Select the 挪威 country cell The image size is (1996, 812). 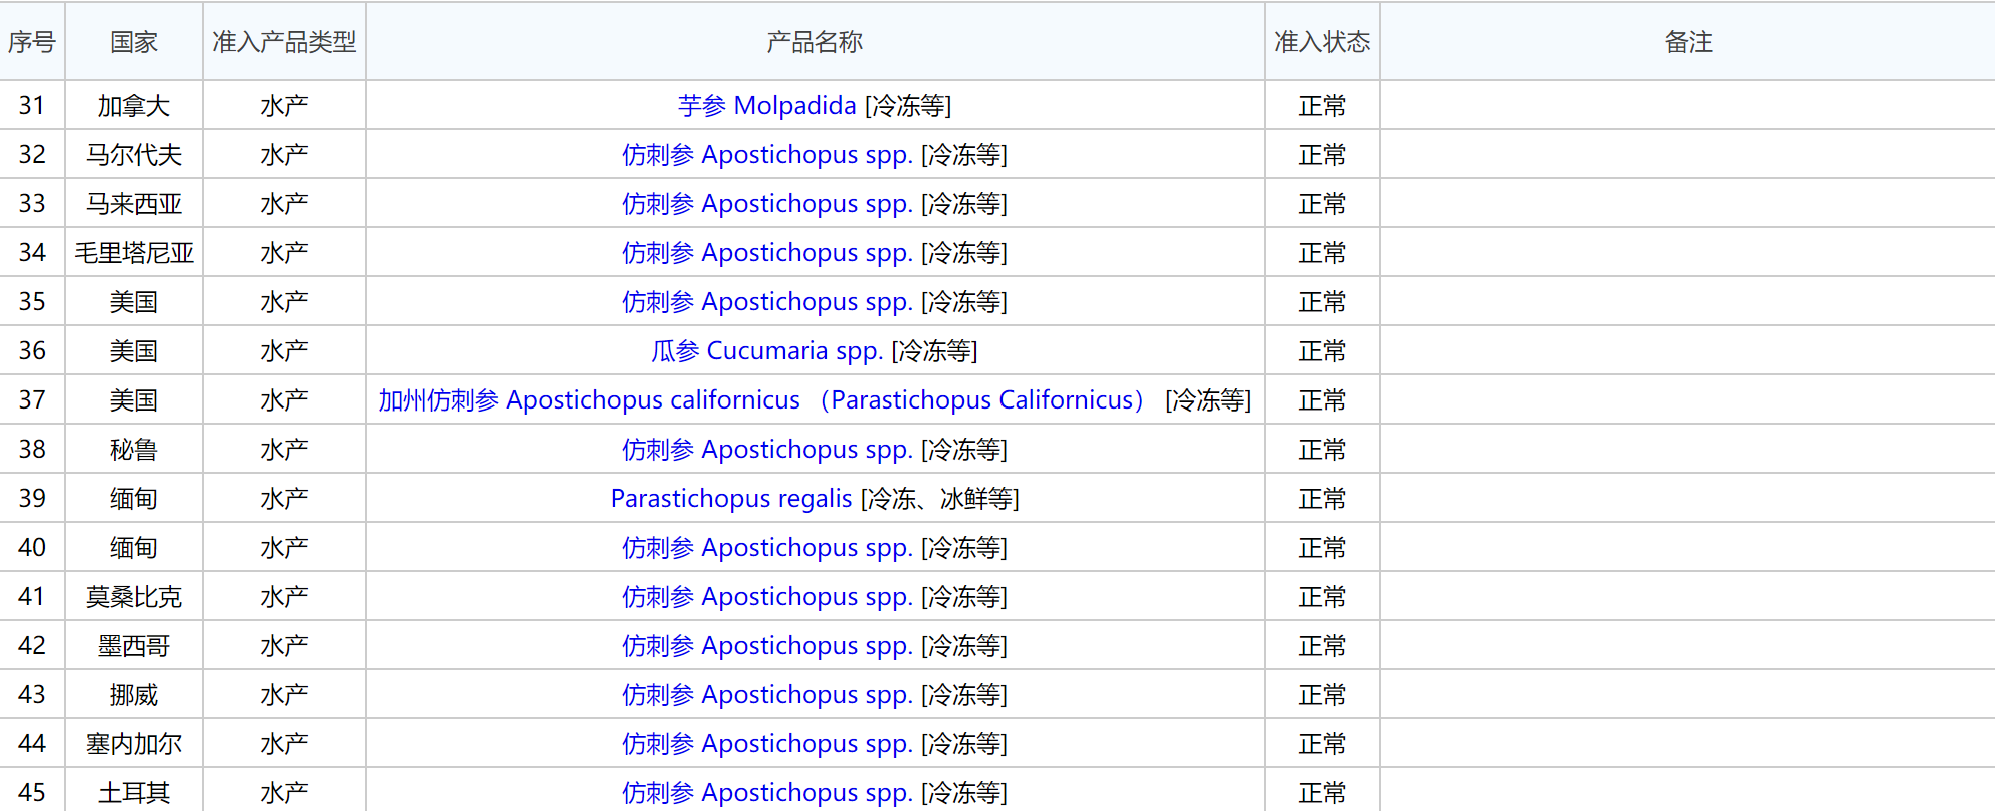pyautogui.click(x=134, y=694)
